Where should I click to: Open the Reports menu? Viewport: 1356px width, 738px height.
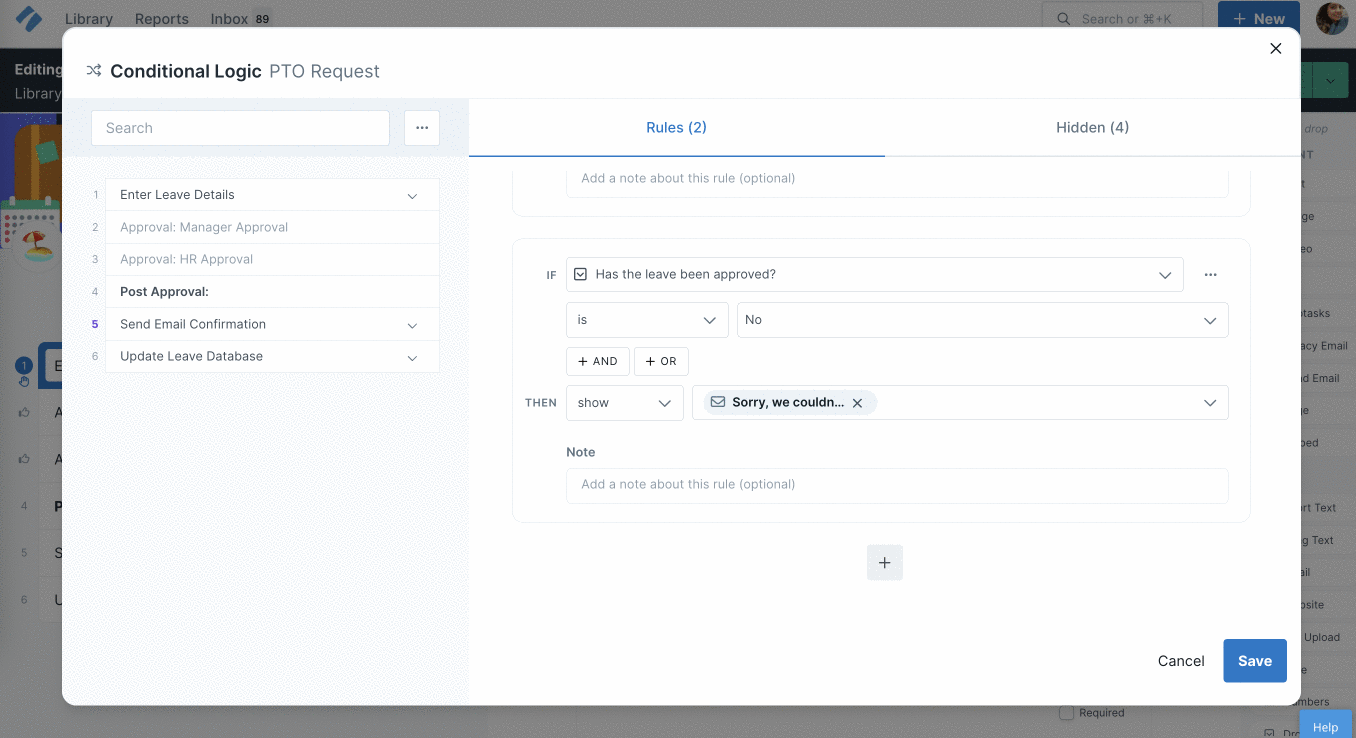(x=161, y=18)
